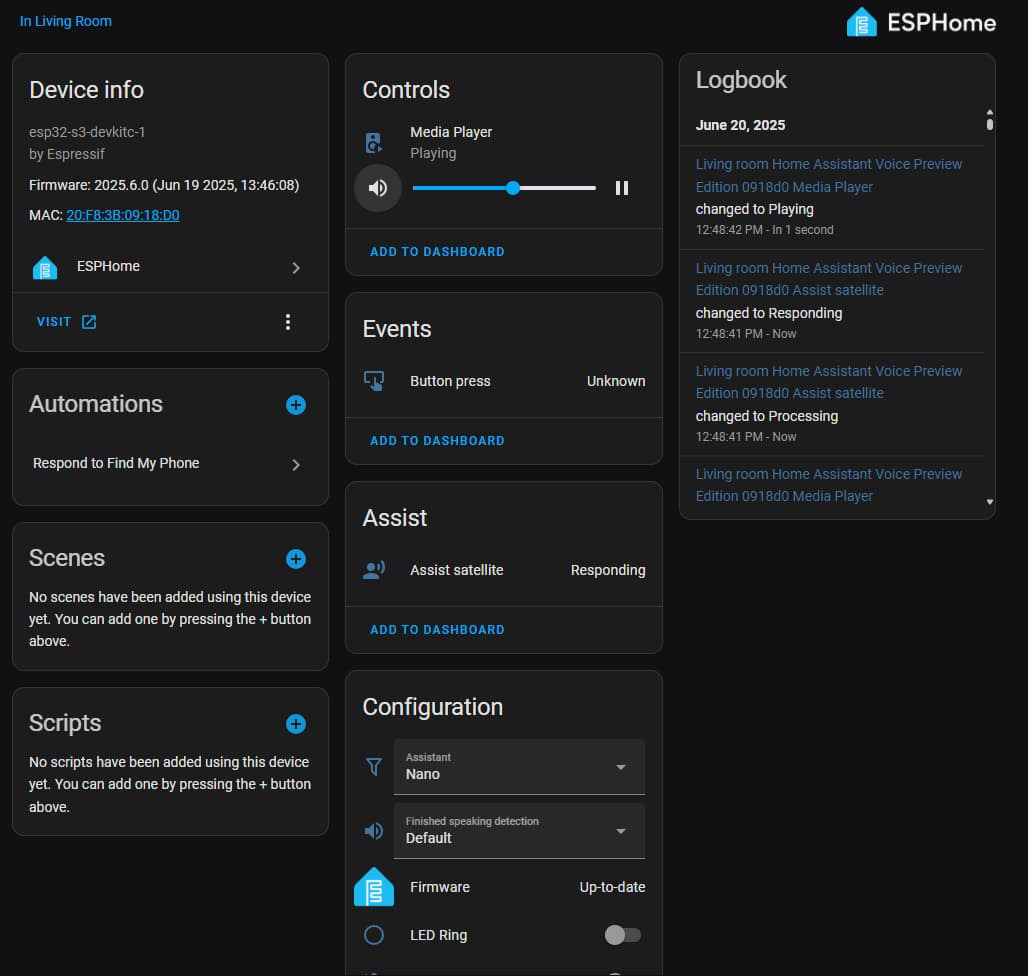Click the LED Ring label

439,935
